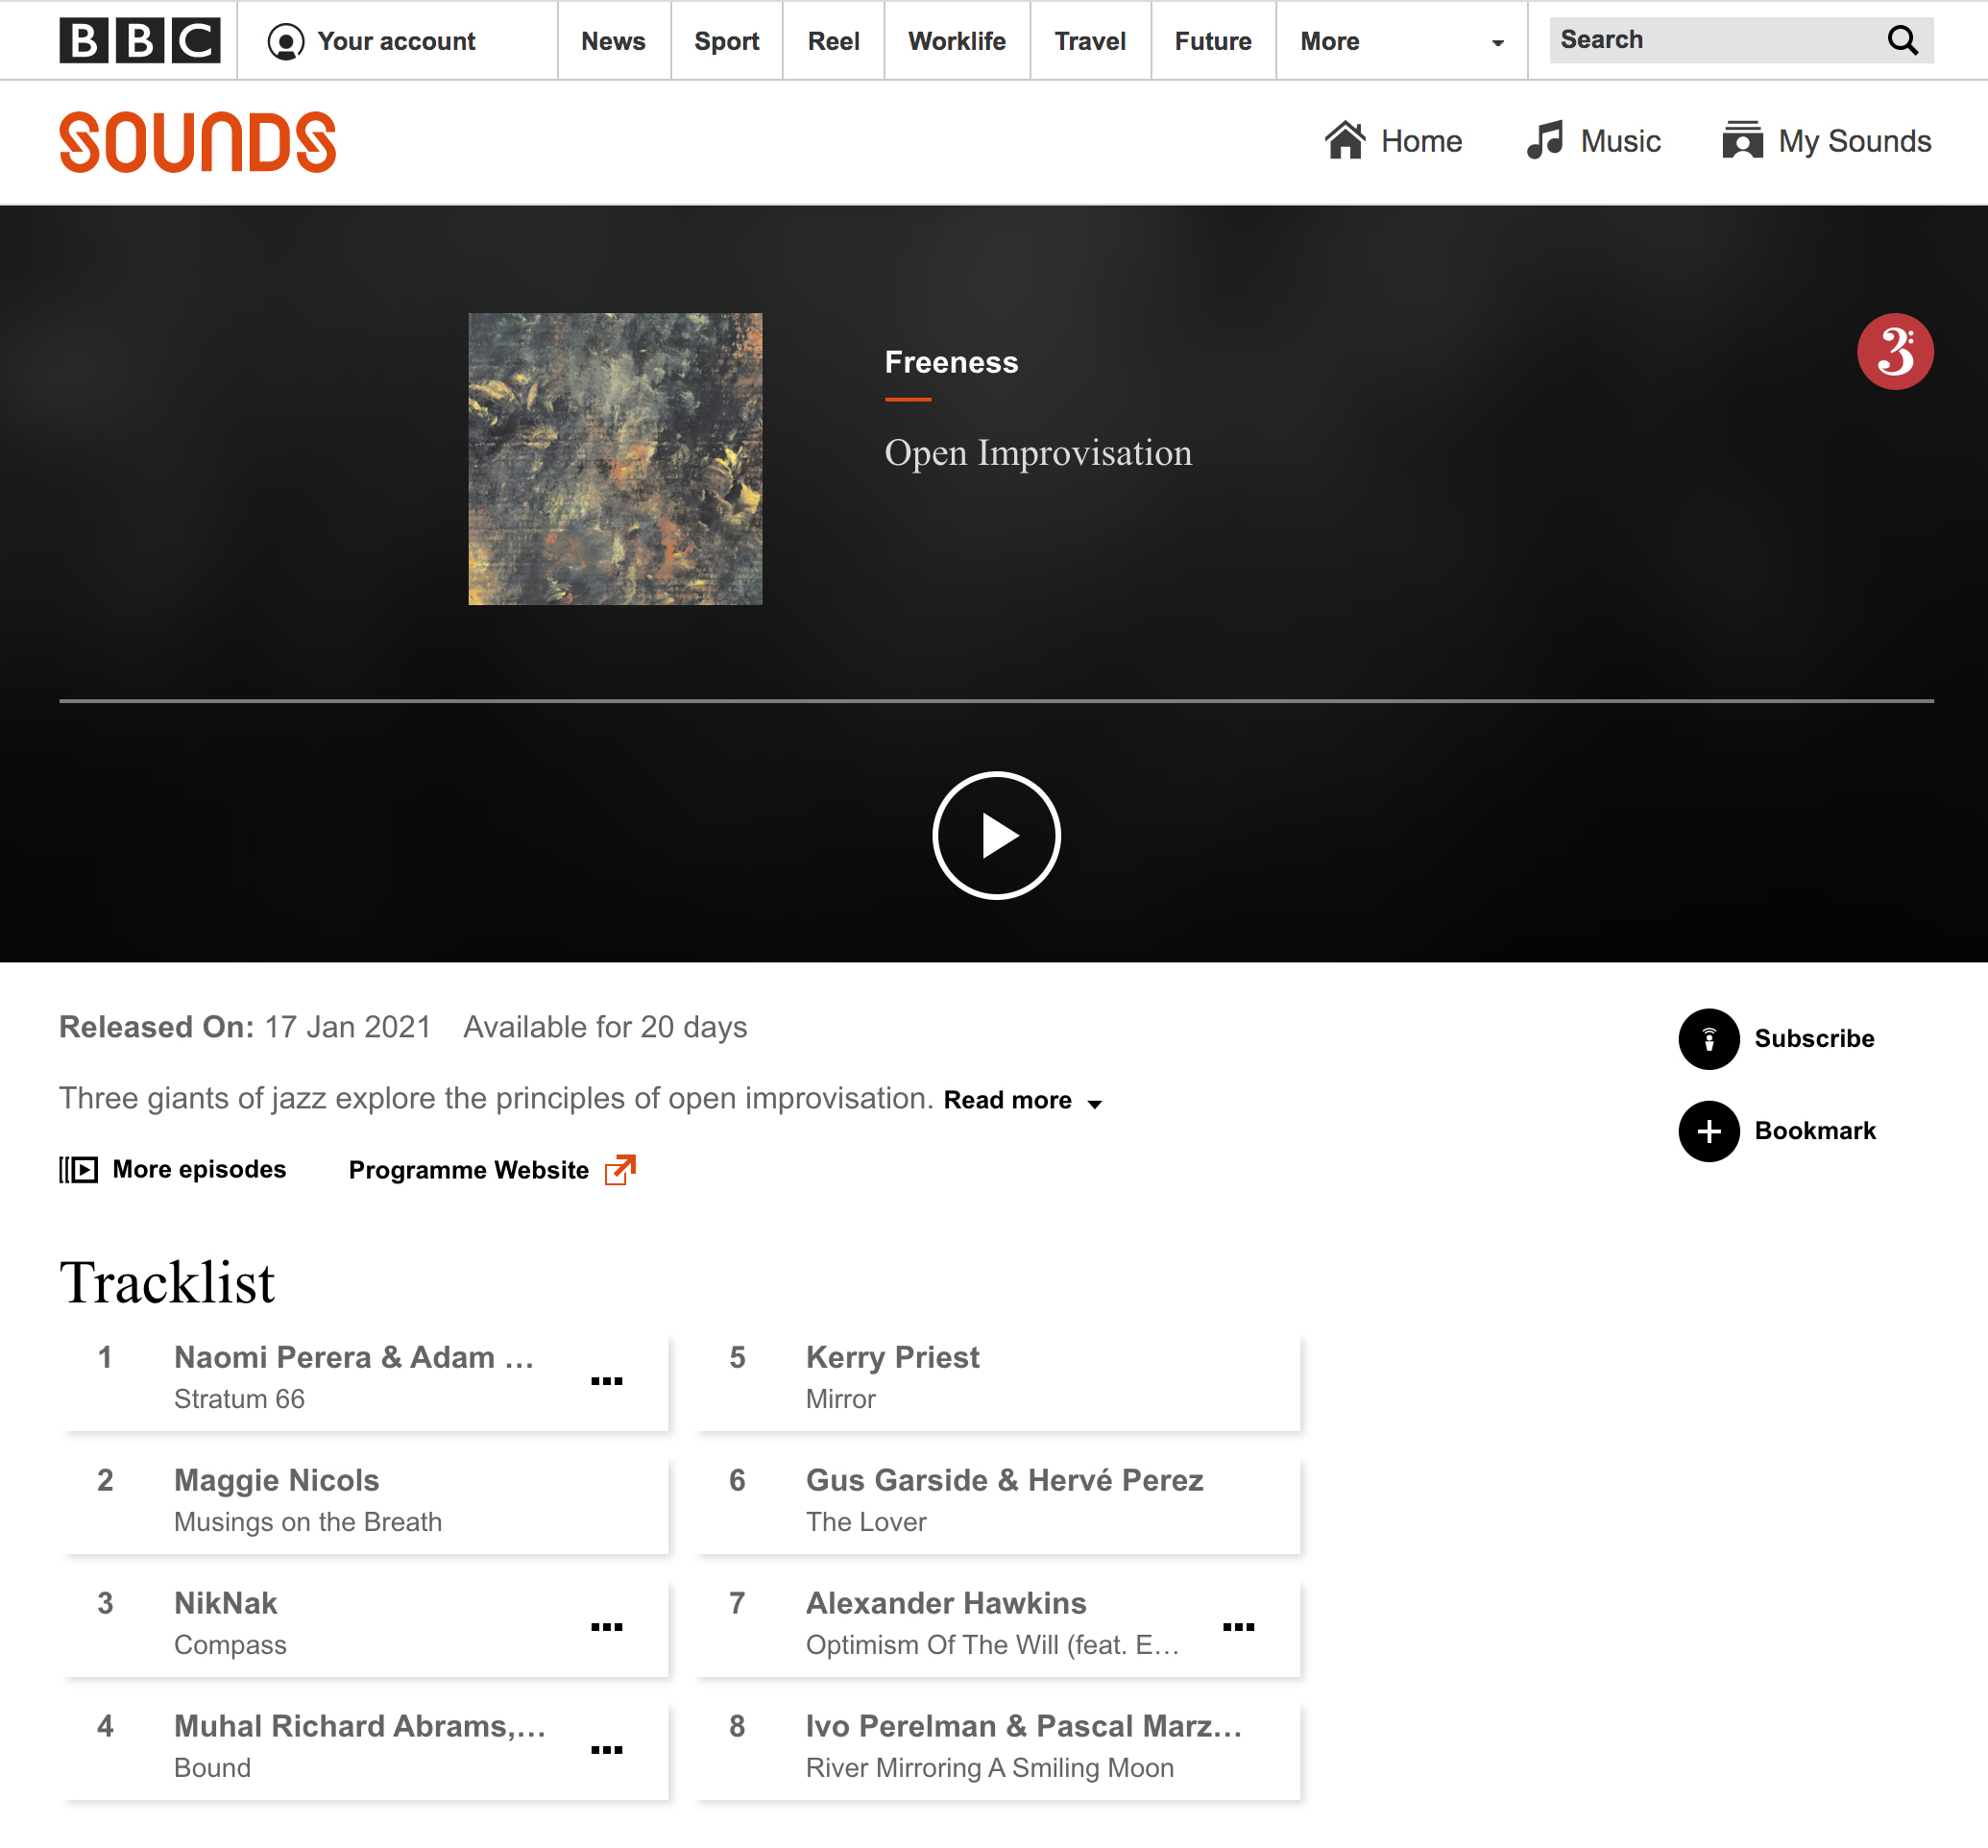Image resolution: width=1988 pixels, height=1848 pixels.
Task: Click the search magnifier icon
Action: (1902, 40)
